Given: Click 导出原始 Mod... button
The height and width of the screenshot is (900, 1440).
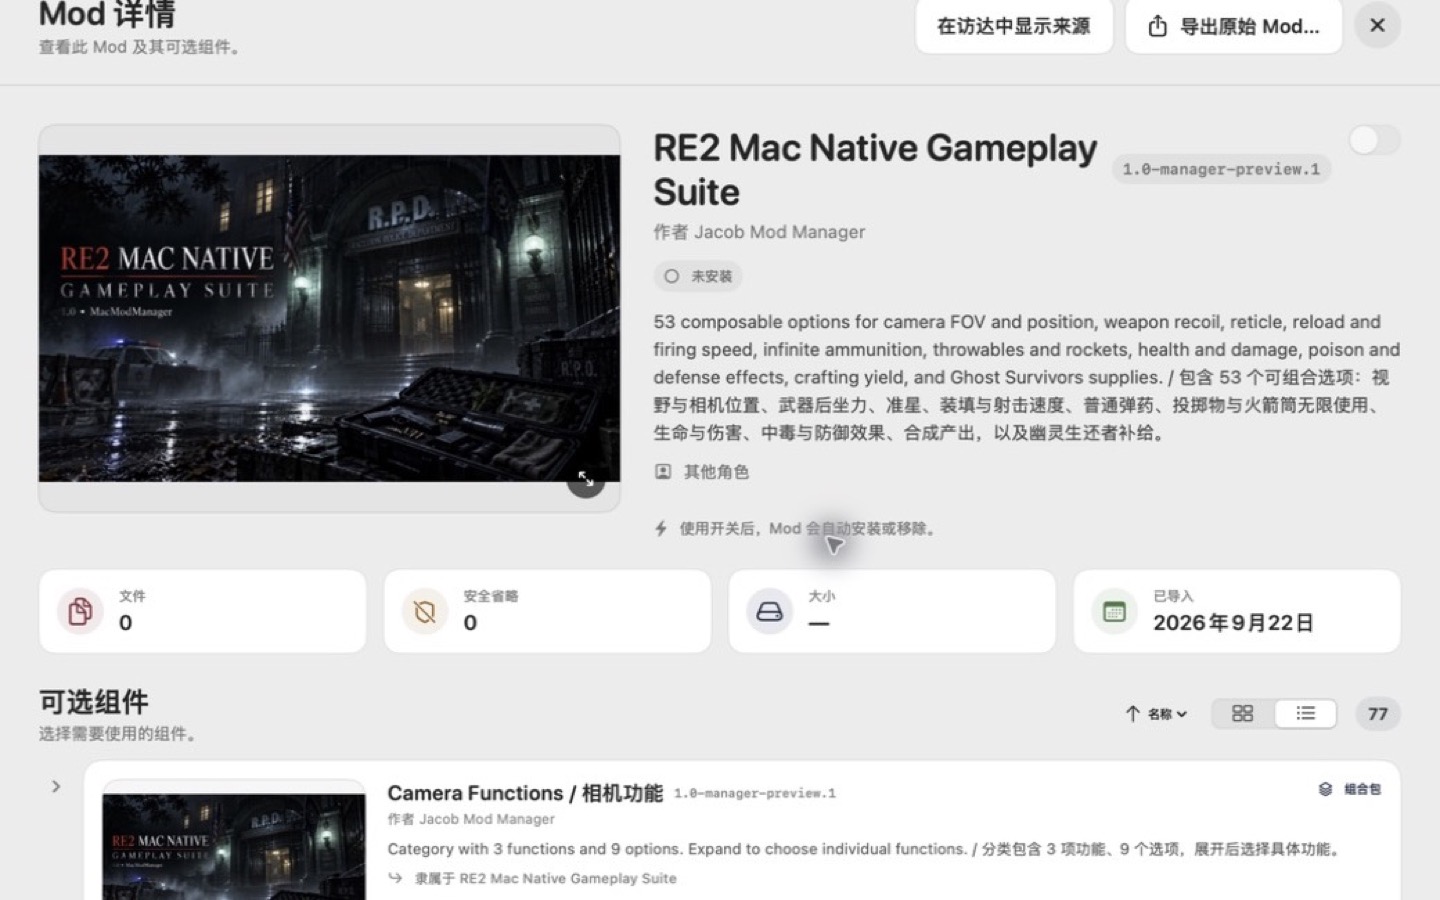Looking at the screenshot, I should (1233, 26).
